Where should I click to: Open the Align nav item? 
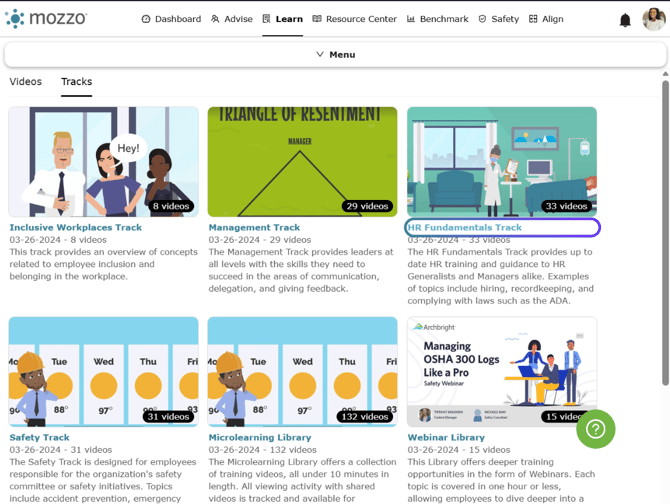(x=546, y=19)
